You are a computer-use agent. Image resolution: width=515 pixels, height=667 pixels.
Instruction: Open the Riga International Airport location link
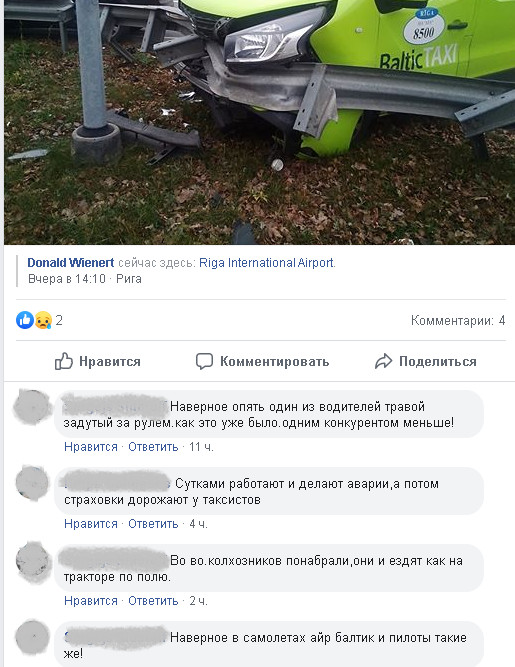click(x=266, y=263)
